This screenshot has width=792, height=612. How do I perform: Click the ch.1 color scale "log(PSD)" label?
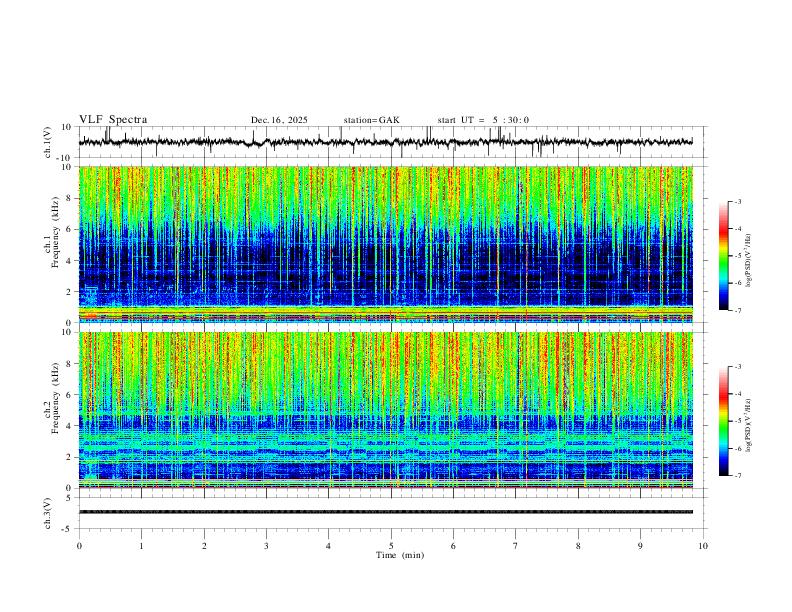tap(749, 260)
